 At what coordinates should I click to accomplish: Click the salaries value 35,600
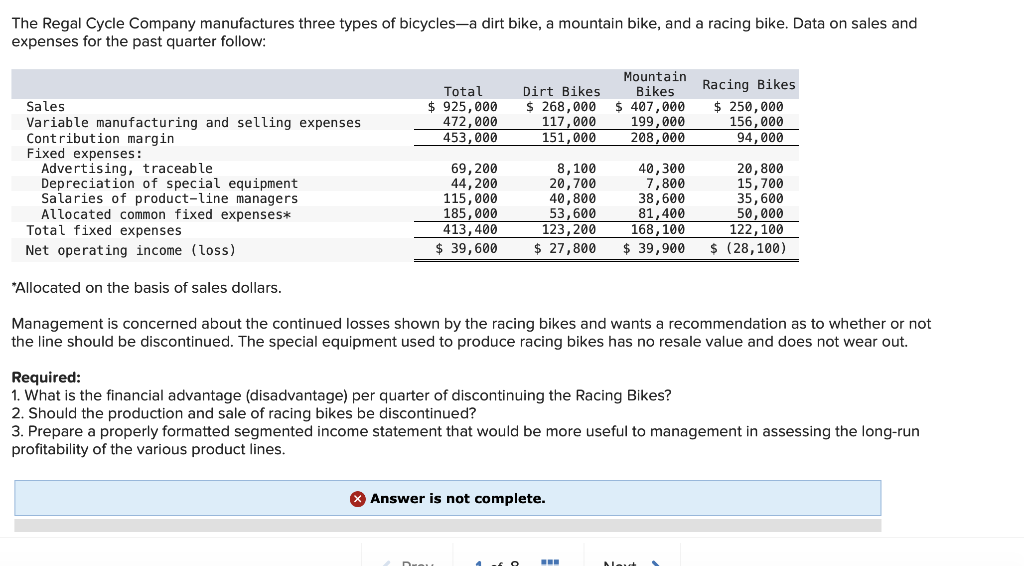tap(760, 198)
